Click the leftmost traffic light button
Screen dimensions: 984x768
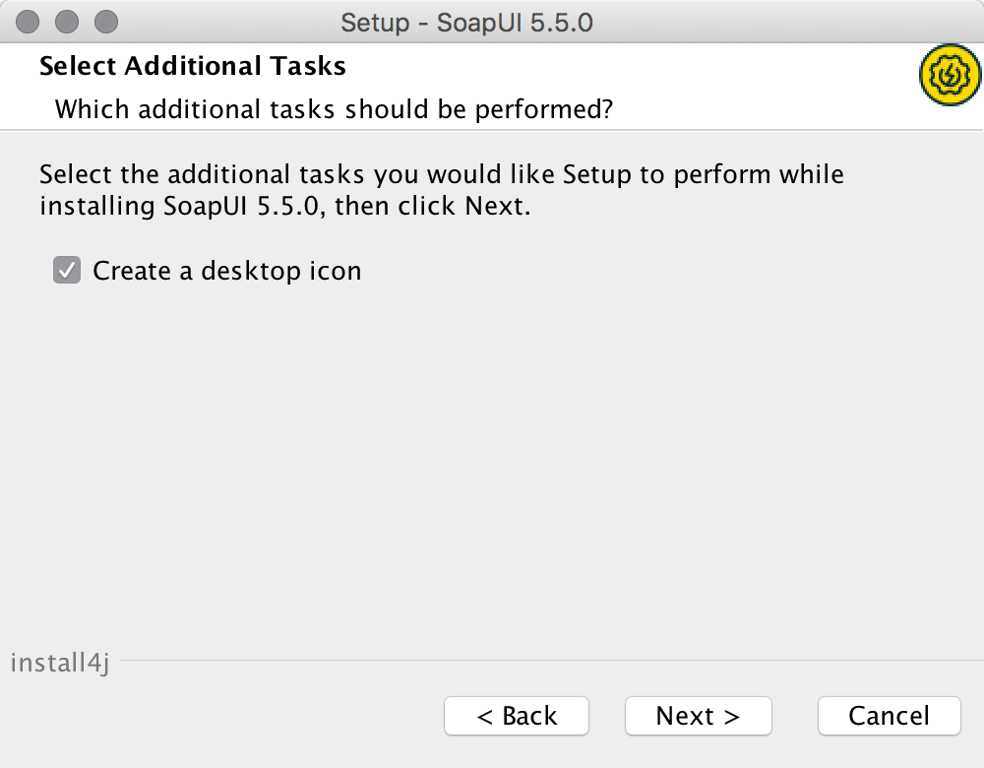[x=27, y=20]
